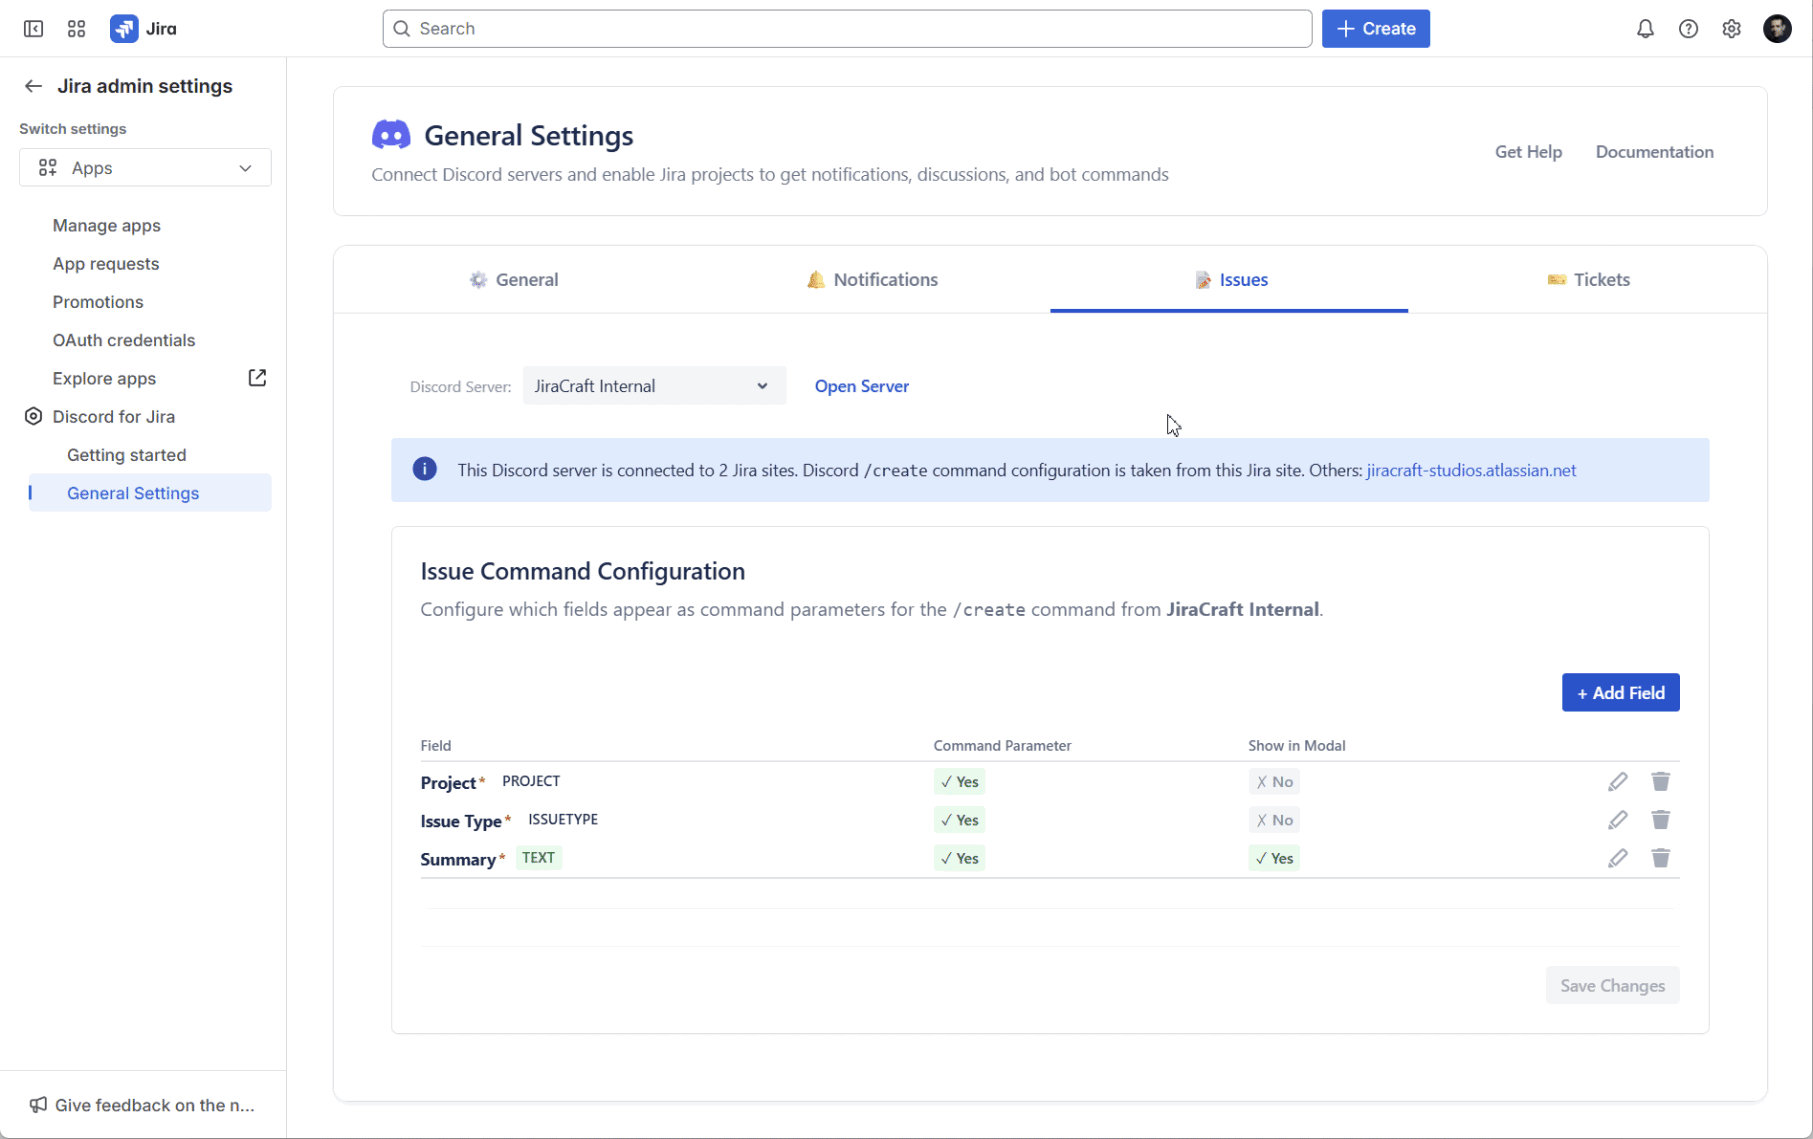Image resolution: width=1813 pixels, height=1139 pixels.
Task: Open the help question mark icon
Action: click(1688, 29)
